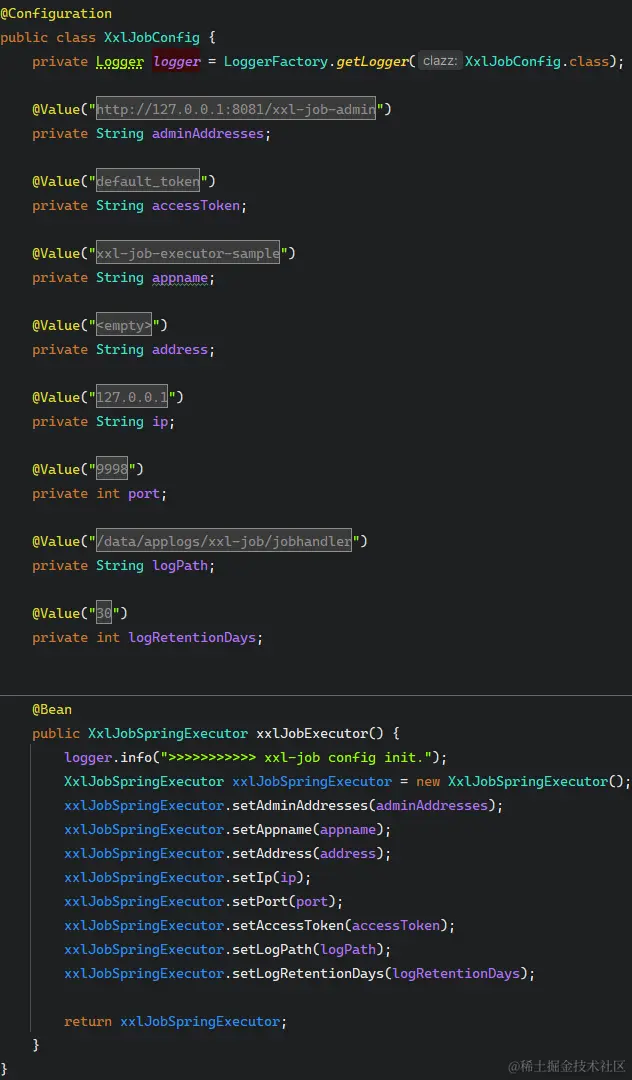Click the ip field declaration
This screenshot has height=1080, width=632.
(x=160, y=422)
